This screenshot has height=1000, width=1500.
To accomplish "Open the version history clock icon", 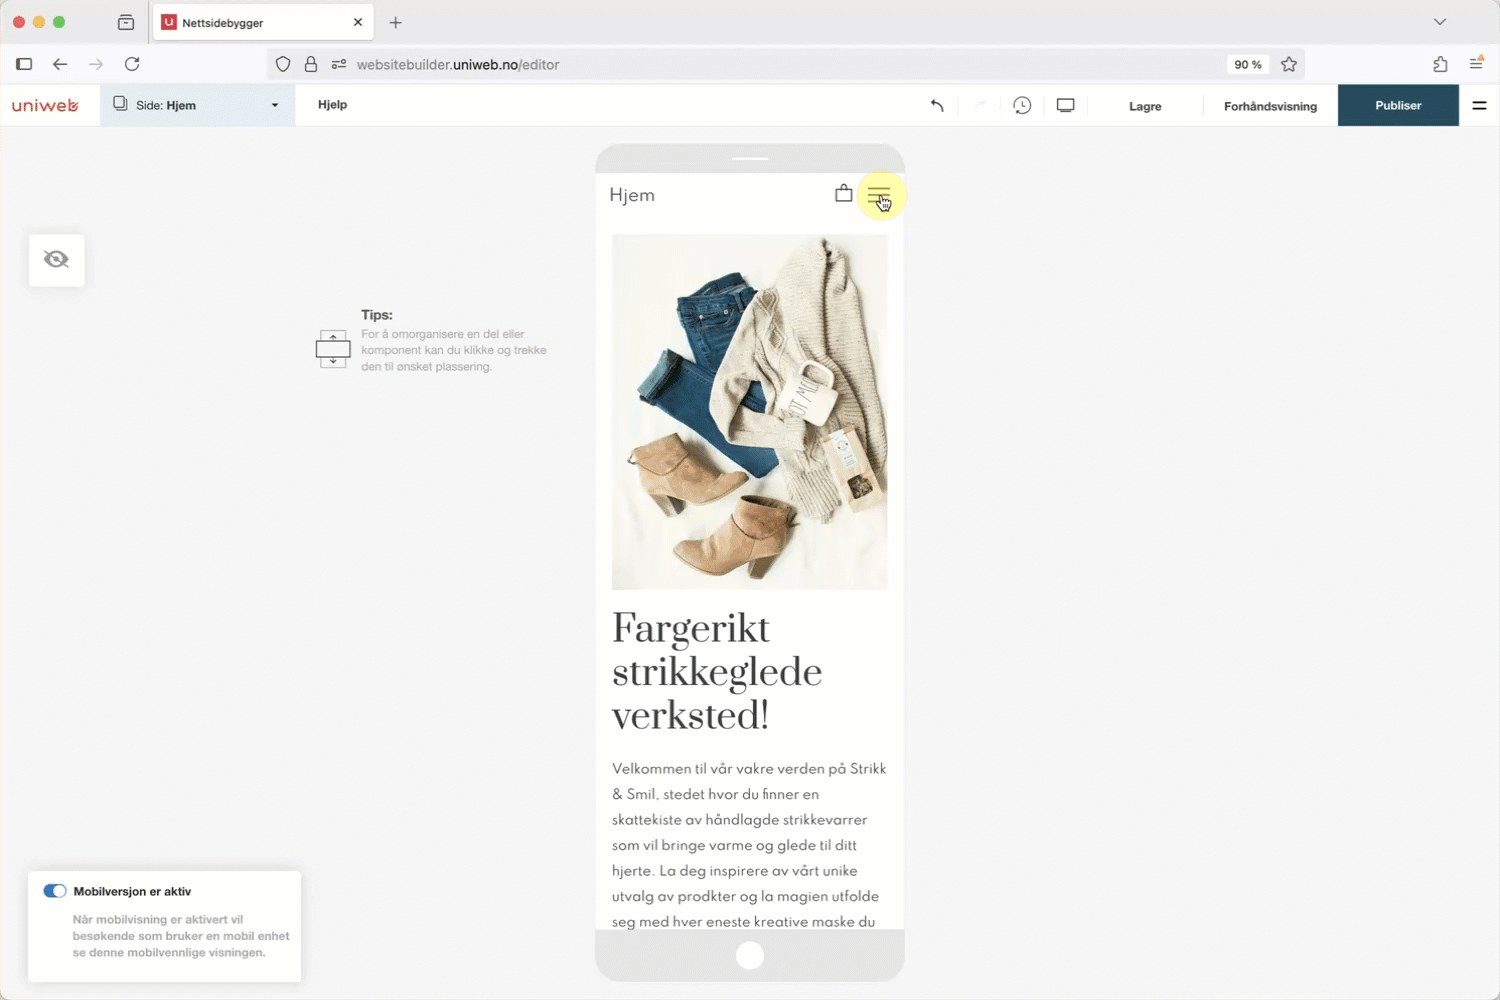I will (1022, 105).
